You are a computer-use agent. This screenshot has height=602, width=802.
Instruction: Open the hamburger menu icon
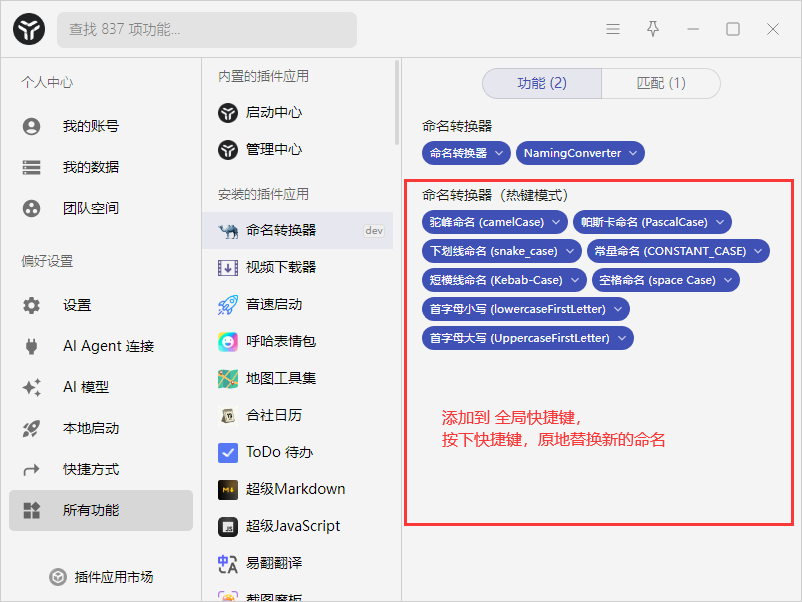613,29
